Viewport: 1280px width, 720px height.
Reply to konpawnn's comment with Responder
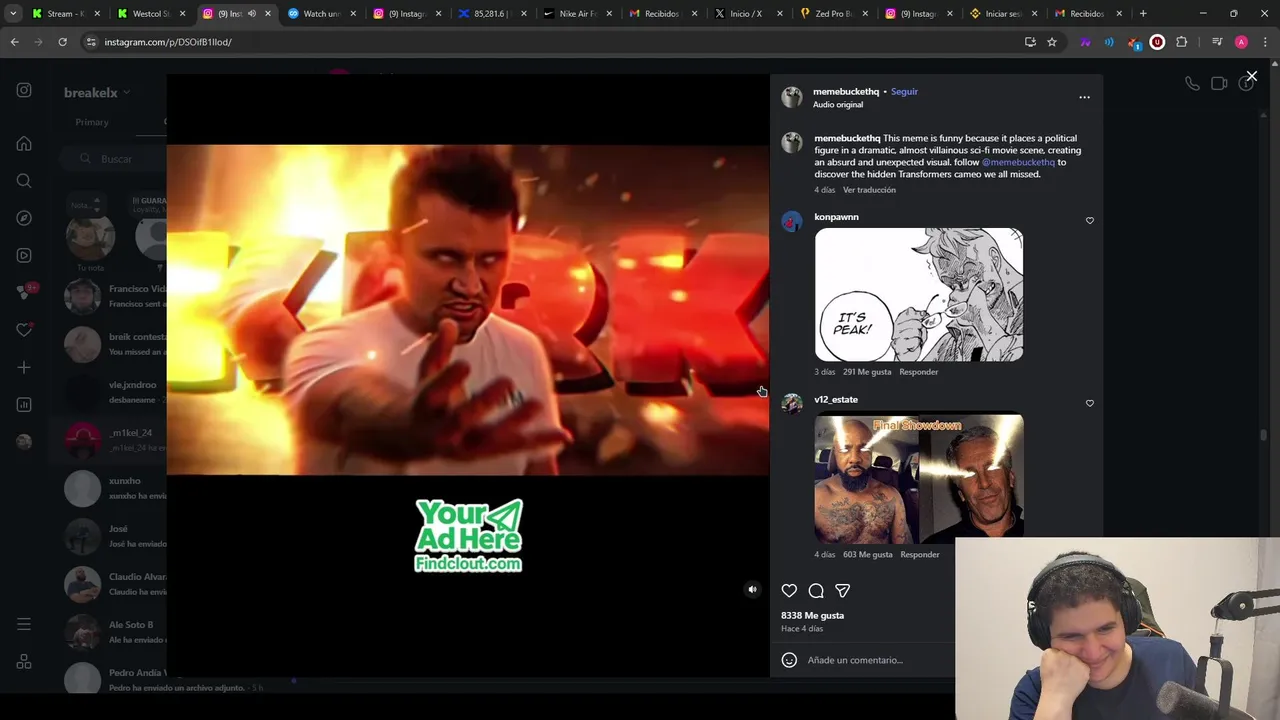click(x=918, y=372)
